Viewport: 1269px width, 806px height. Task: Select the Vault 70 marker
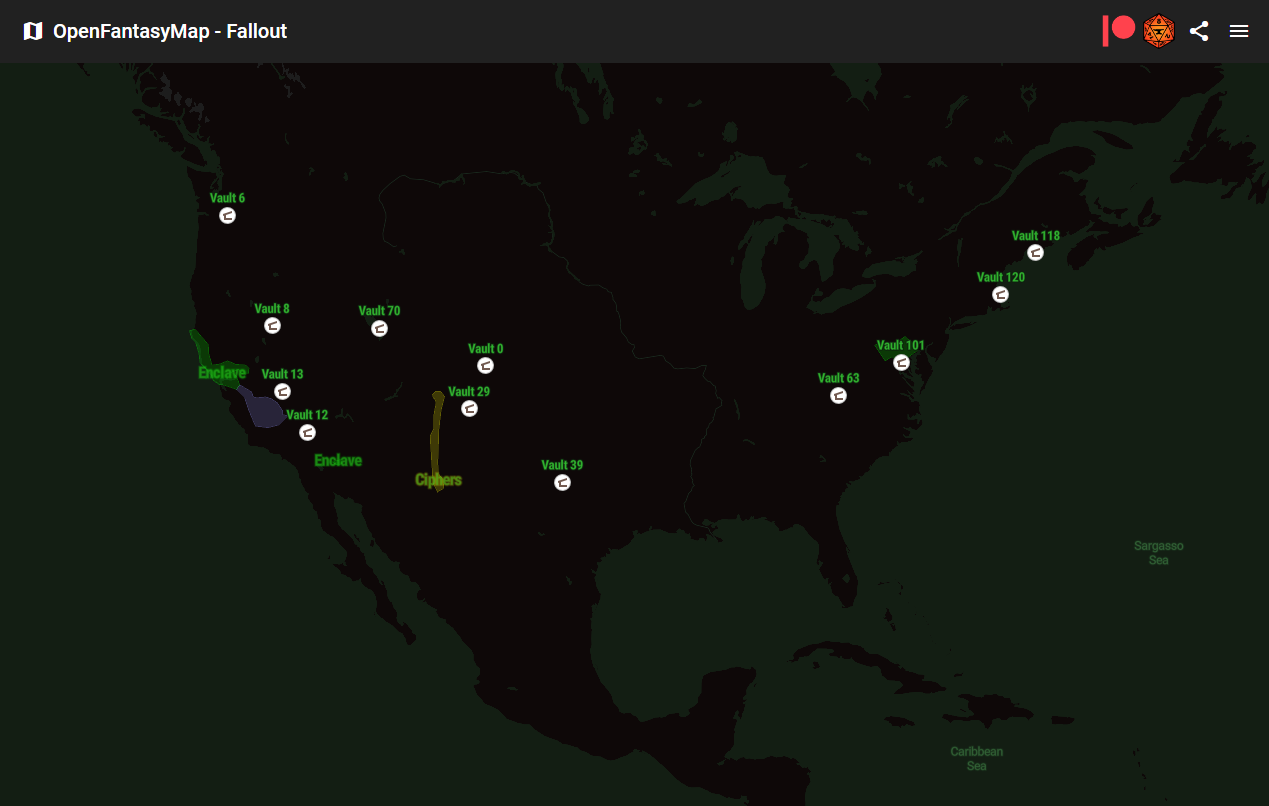(379, 328)
